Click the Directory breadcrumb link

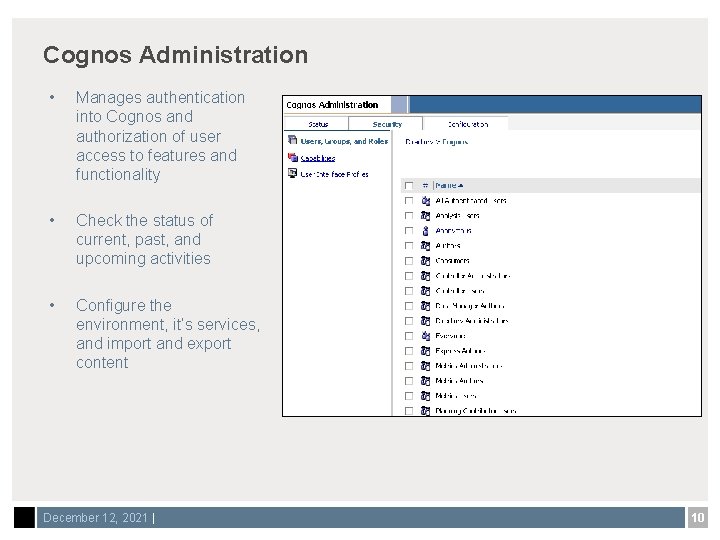(419, 142)
